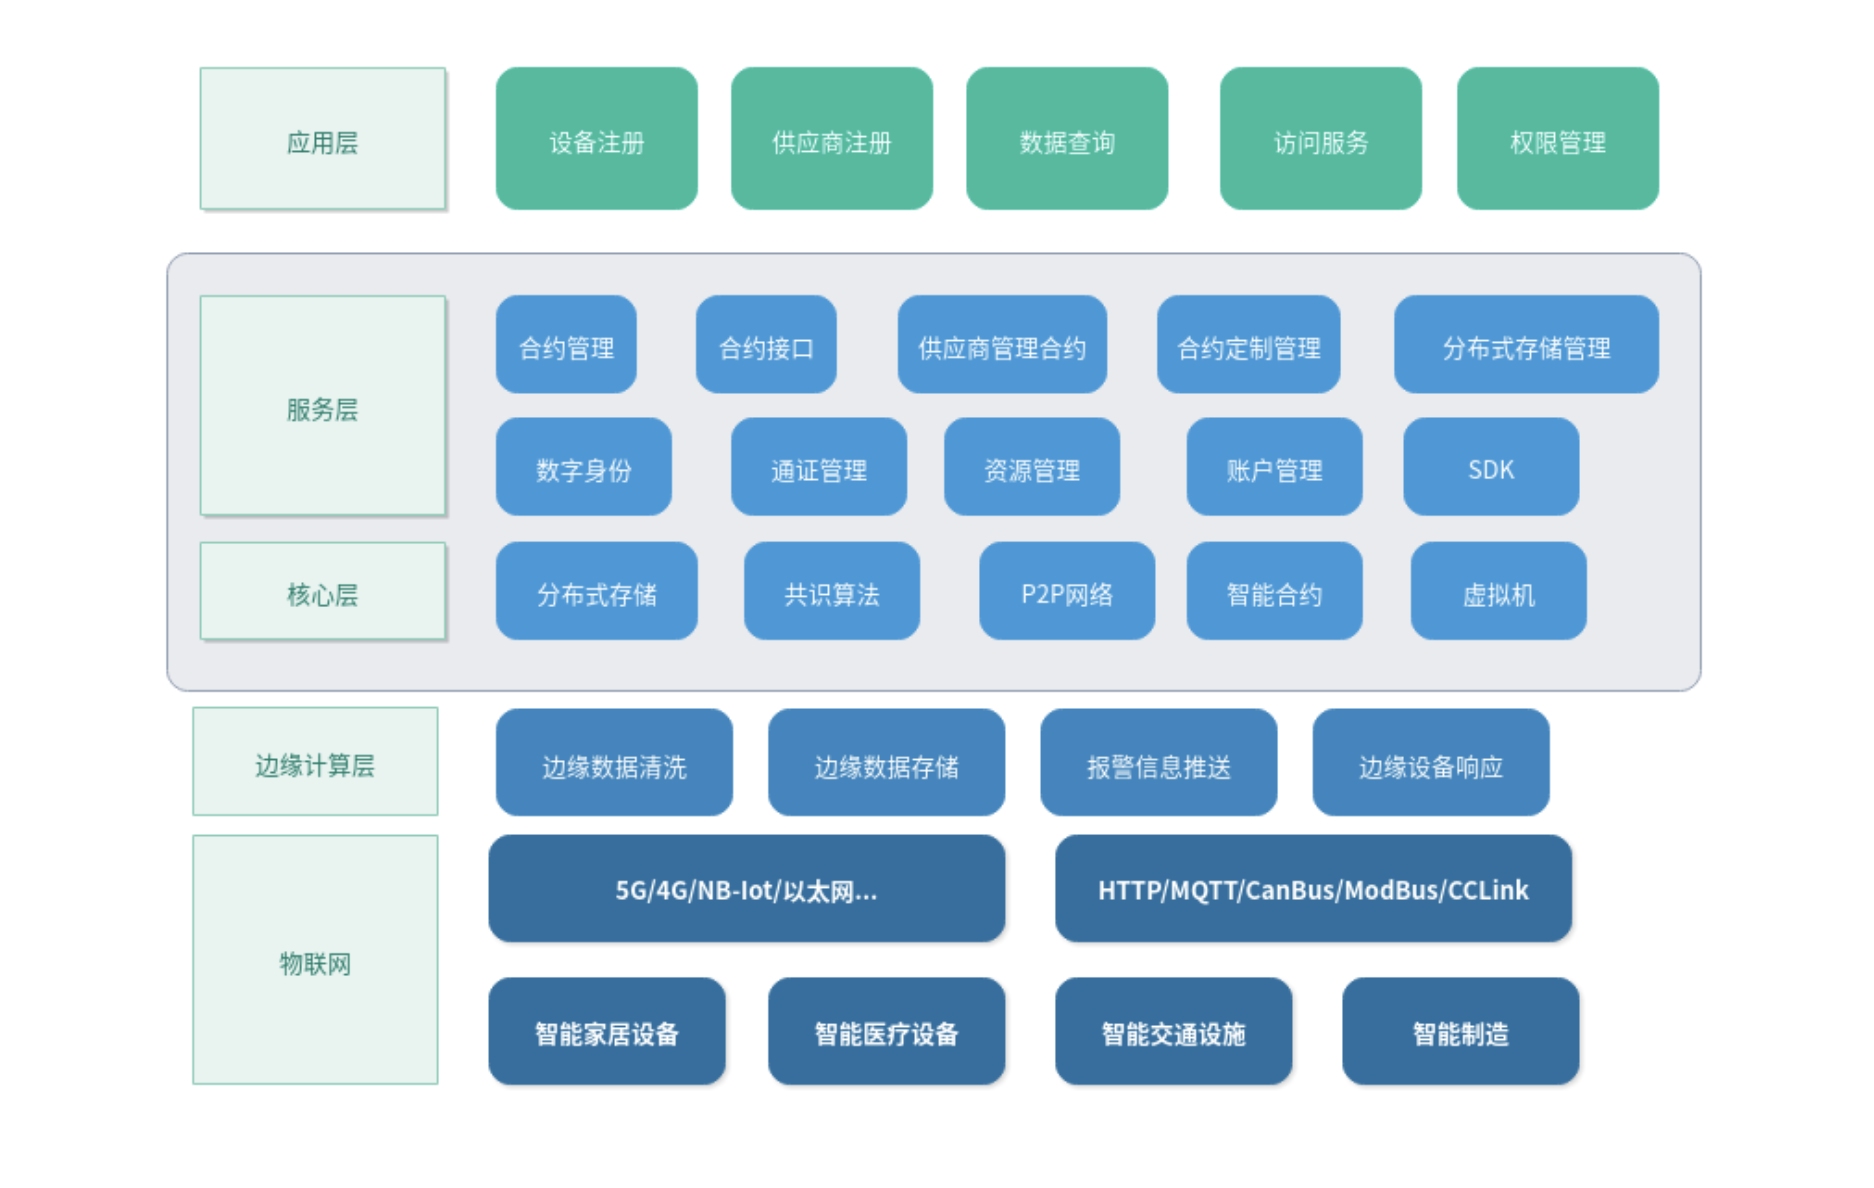Image resolution: width=1874 pixels, height=1188 pixels.
Task: Select the 合约管理 box
Action: (x=566, y=344)
